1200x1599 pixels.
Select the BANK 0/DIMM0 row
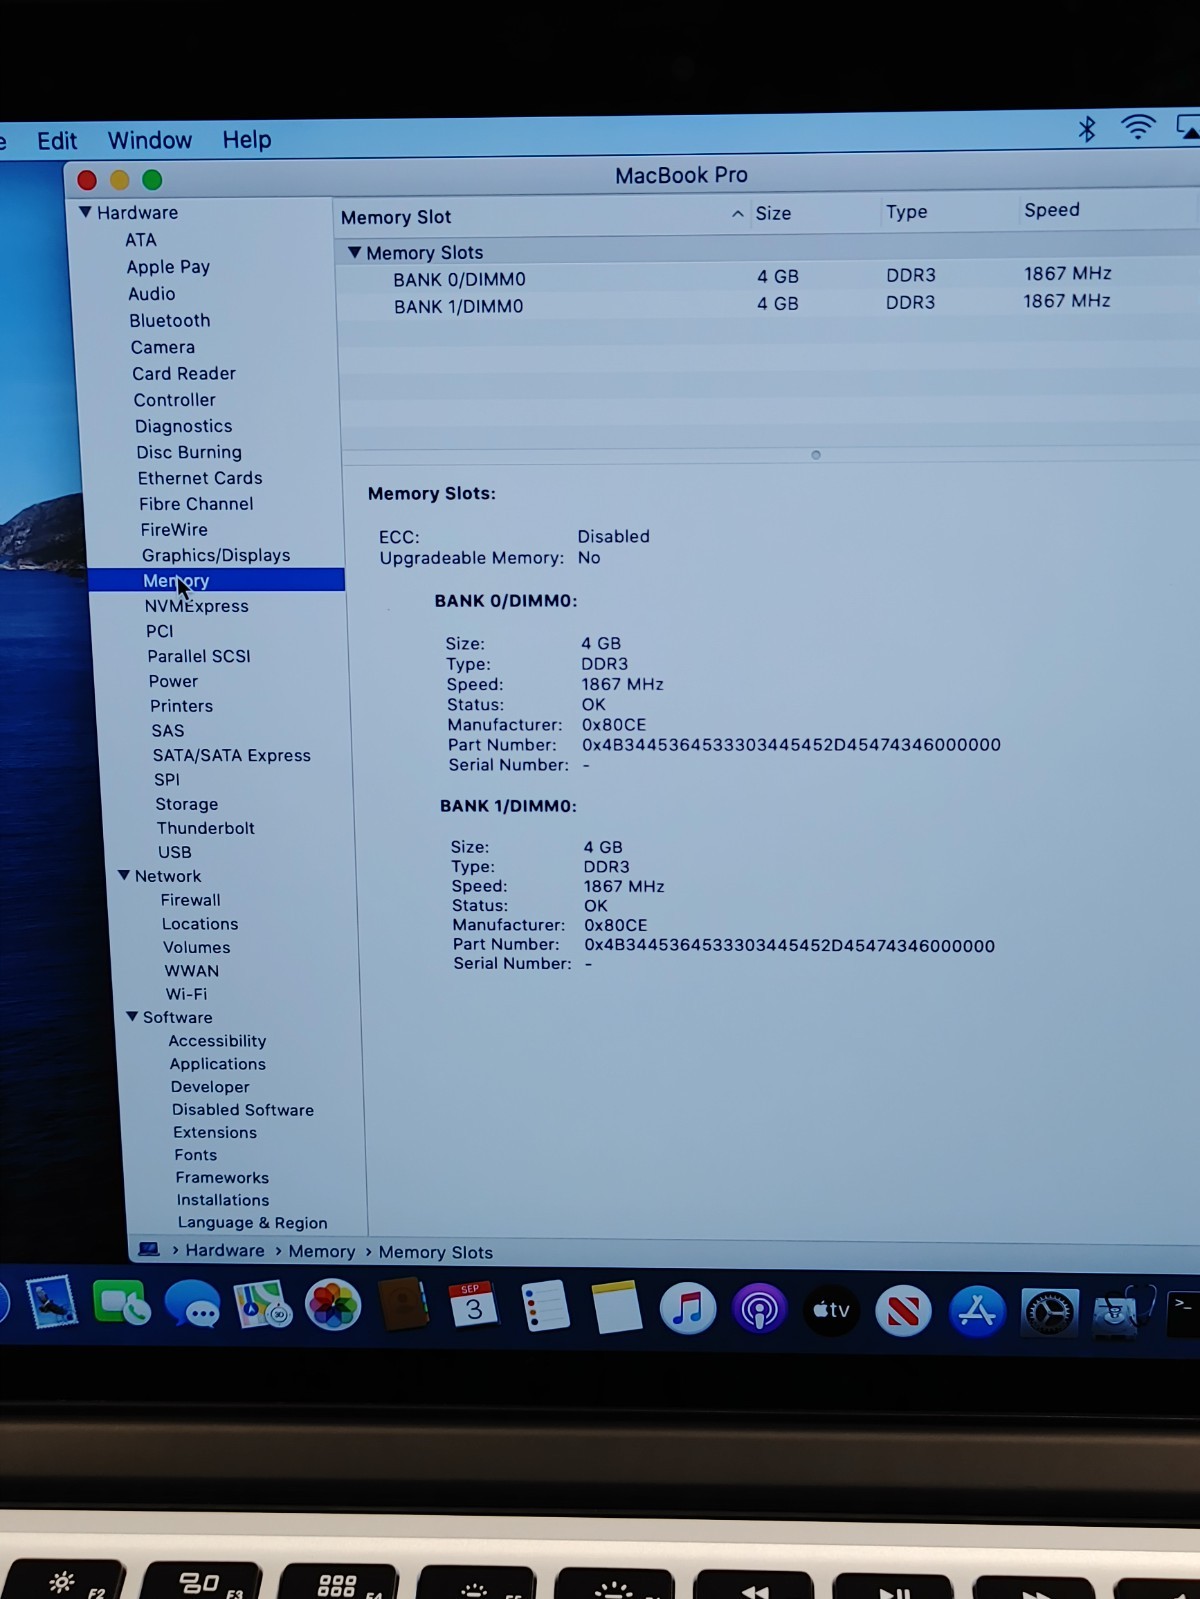pyautogui.click(x=767, y=277)
